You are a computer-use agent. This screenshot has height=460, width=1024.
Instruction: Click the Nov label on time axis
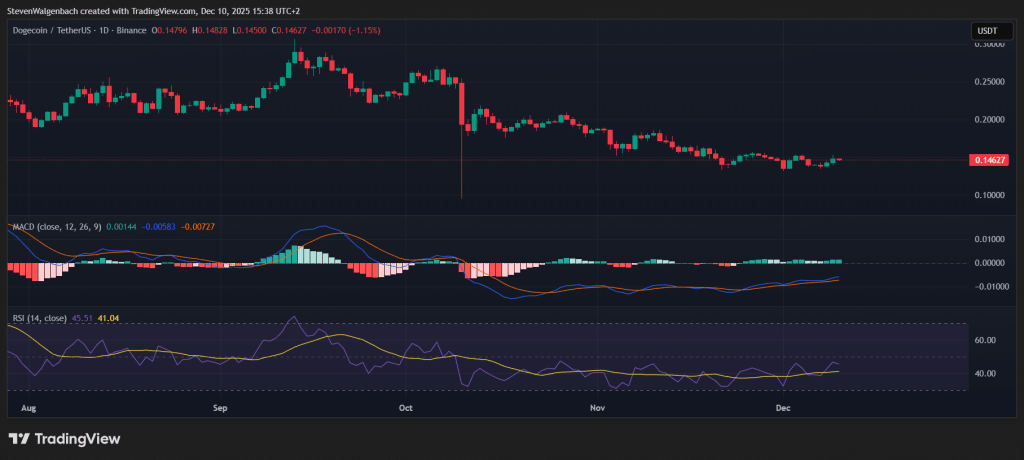pyautogui.click(x=597, y=408)
